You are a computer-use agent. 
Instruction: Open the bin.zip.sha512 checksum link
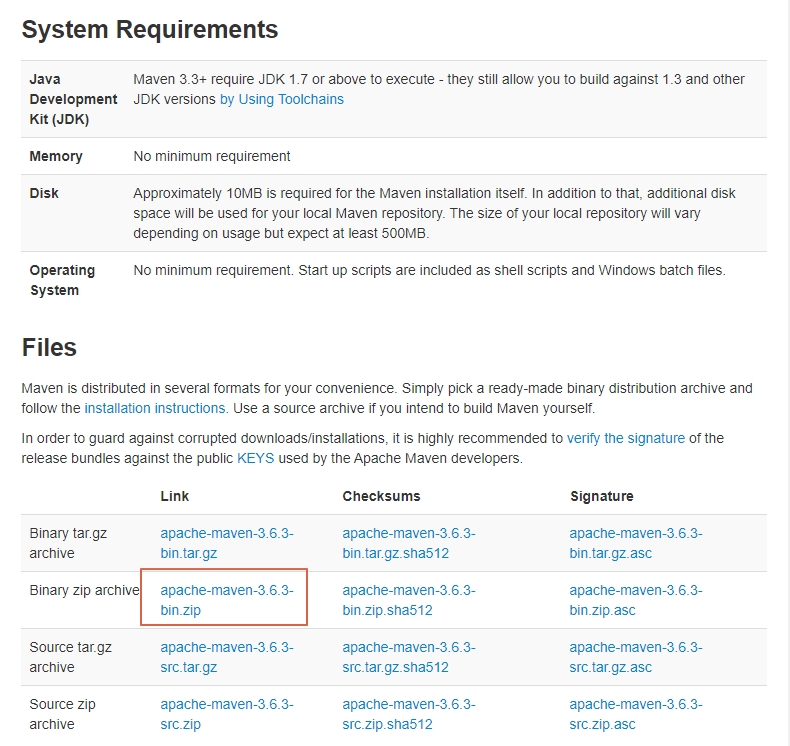pos(409,600)
